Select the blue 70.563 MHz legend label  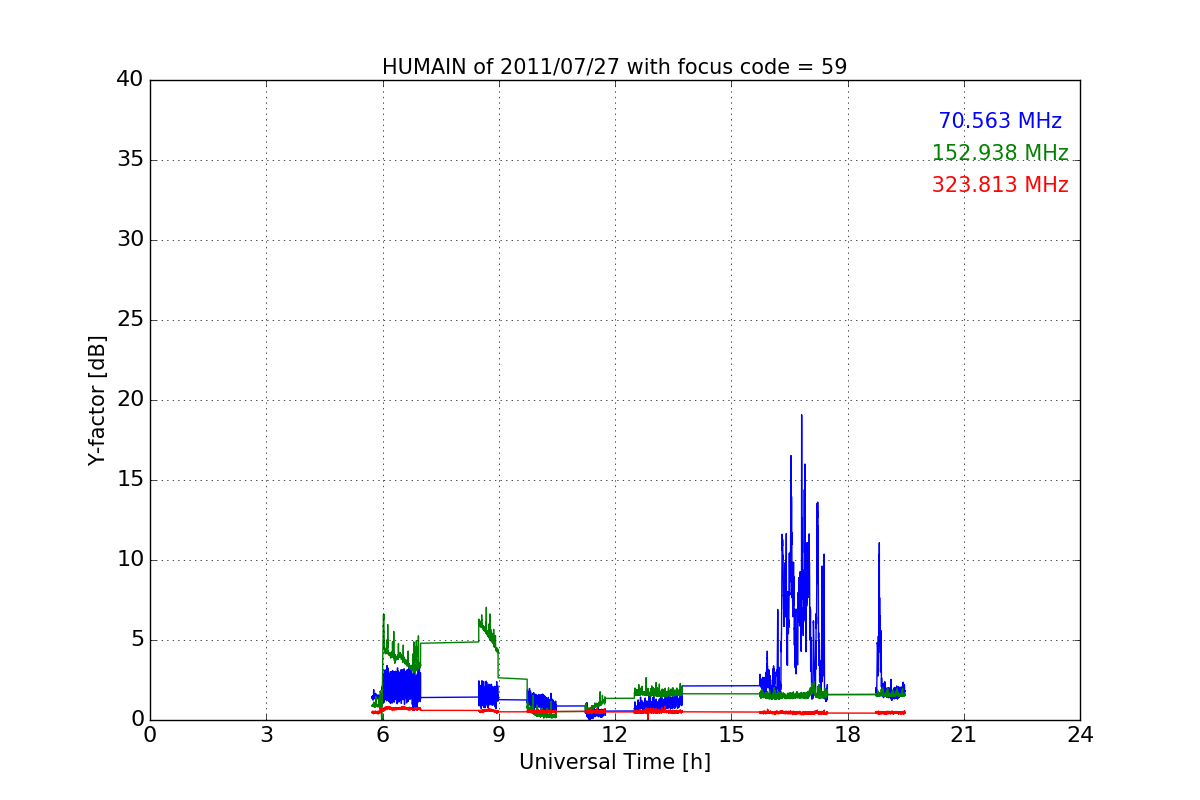click(x=1000, y=121)
